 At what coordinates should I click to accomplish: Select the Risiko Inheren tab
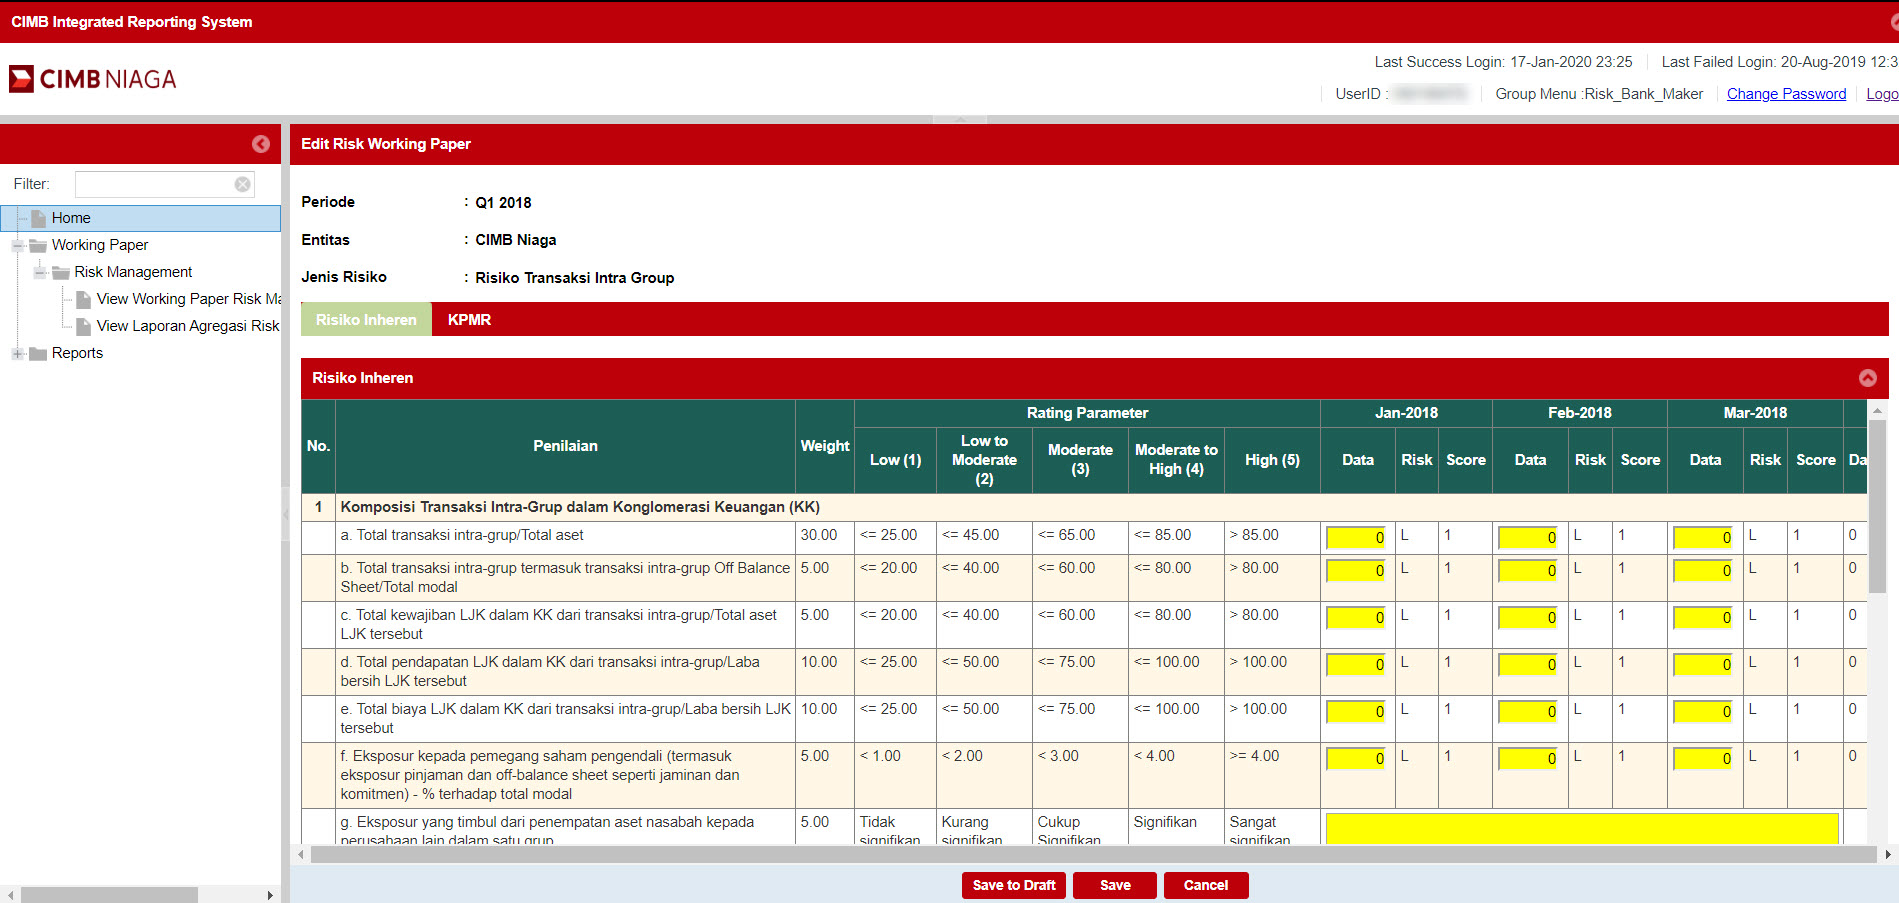point(366,320)
